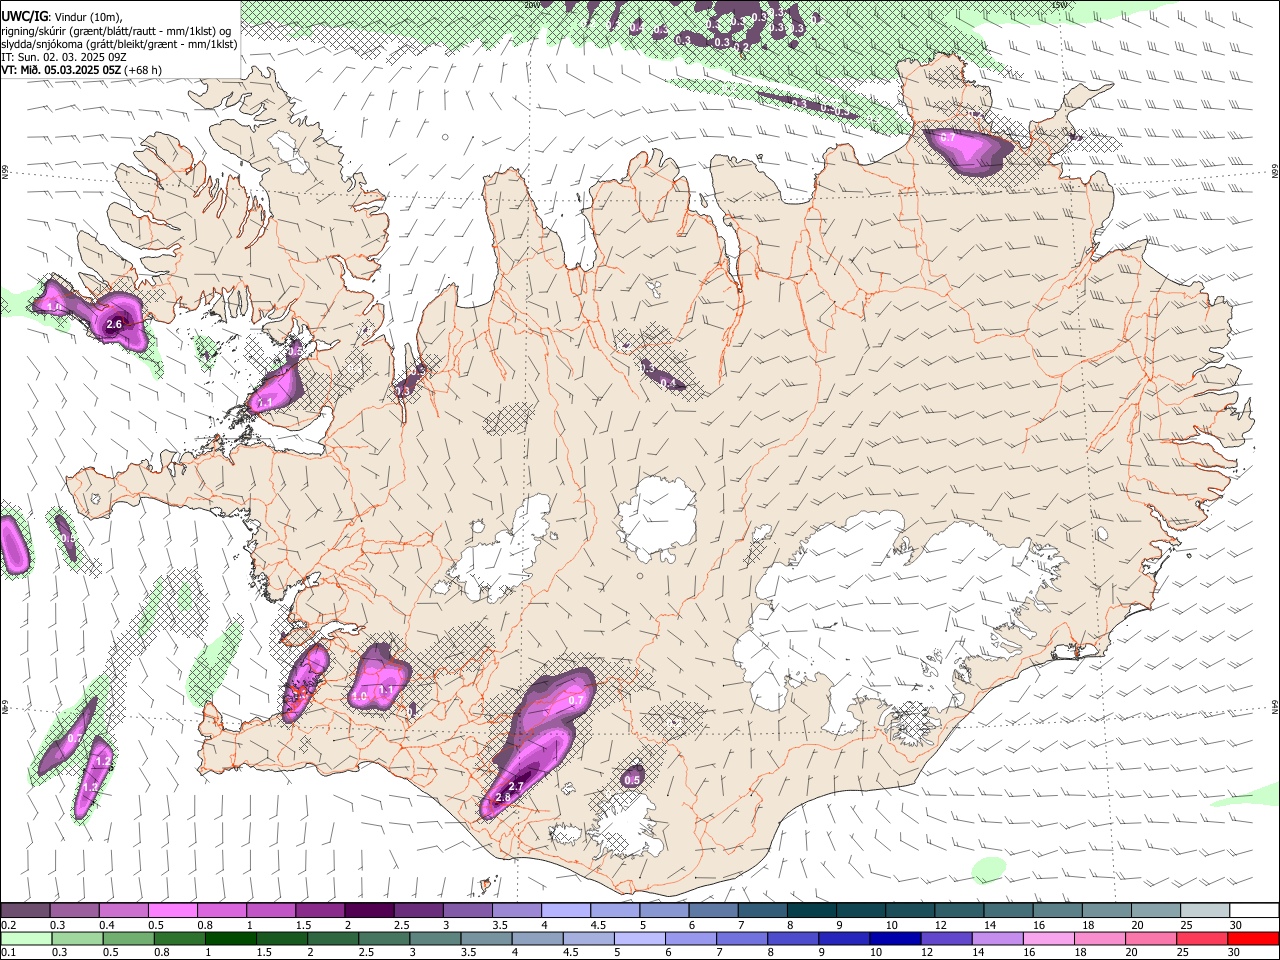Click the "Vindur (10m)" header text
This screenshot has width=1280, height=960.
87,17
